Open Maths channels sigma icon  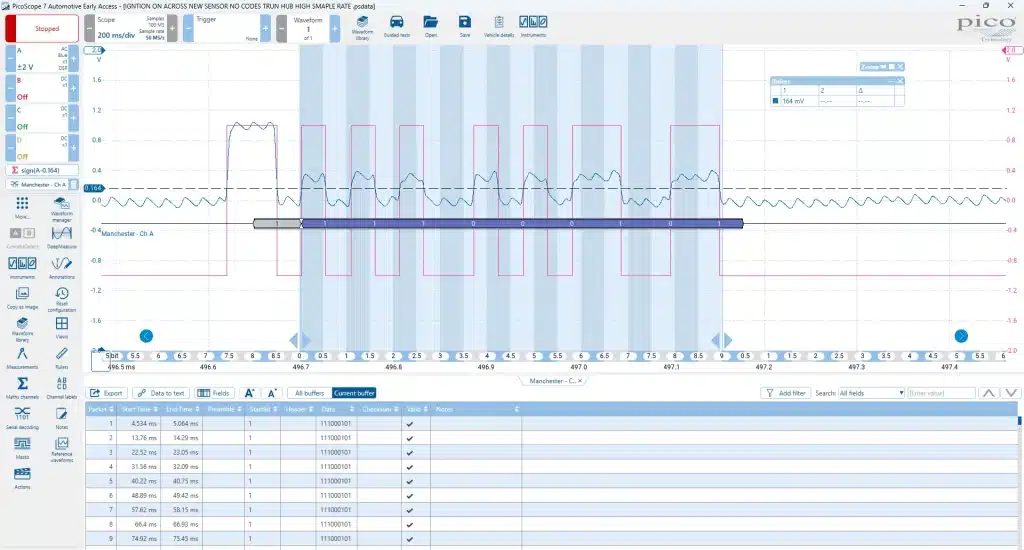pyautogui.click(x=22, y=388)
